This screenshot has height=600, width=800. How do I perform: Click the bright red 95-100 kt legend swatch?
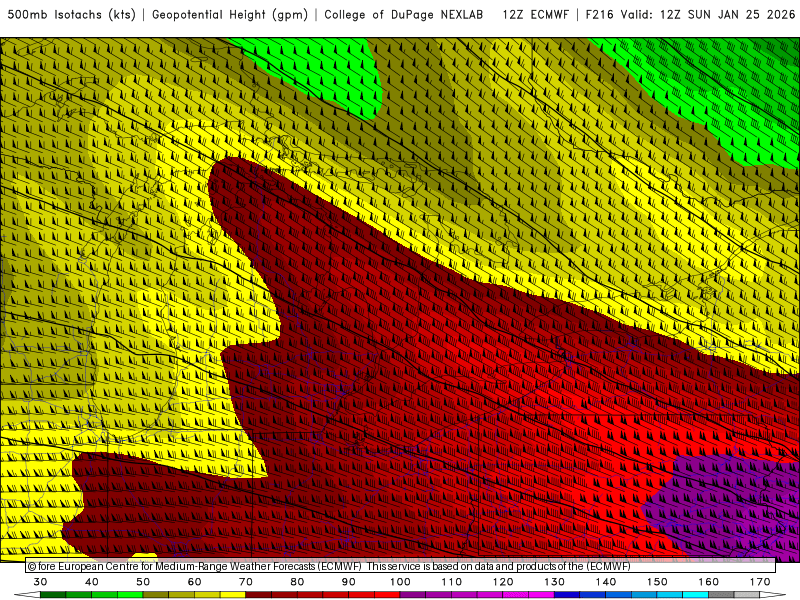click(387, 596)
